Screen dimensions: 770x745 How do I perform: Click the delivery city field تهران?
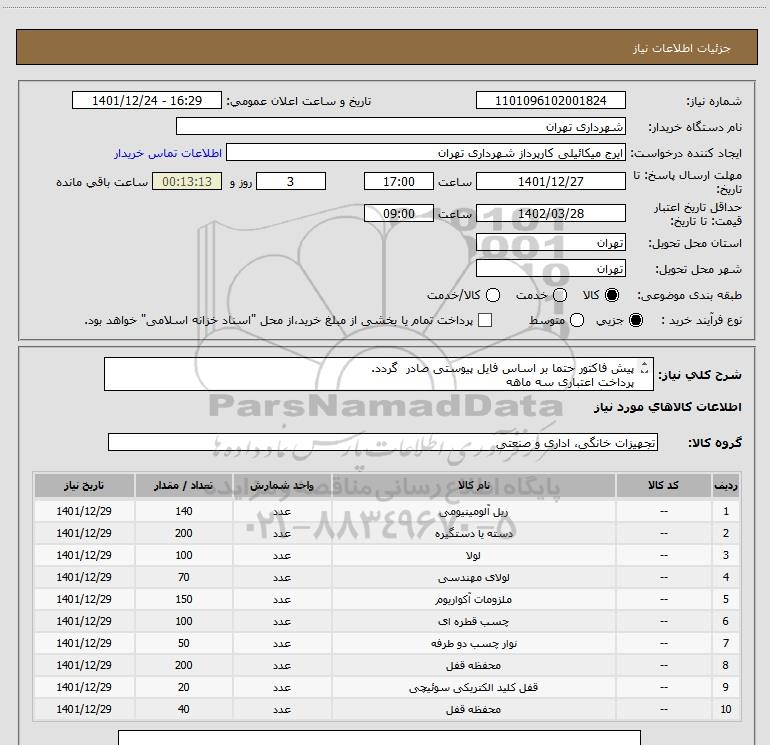[550, 269]
